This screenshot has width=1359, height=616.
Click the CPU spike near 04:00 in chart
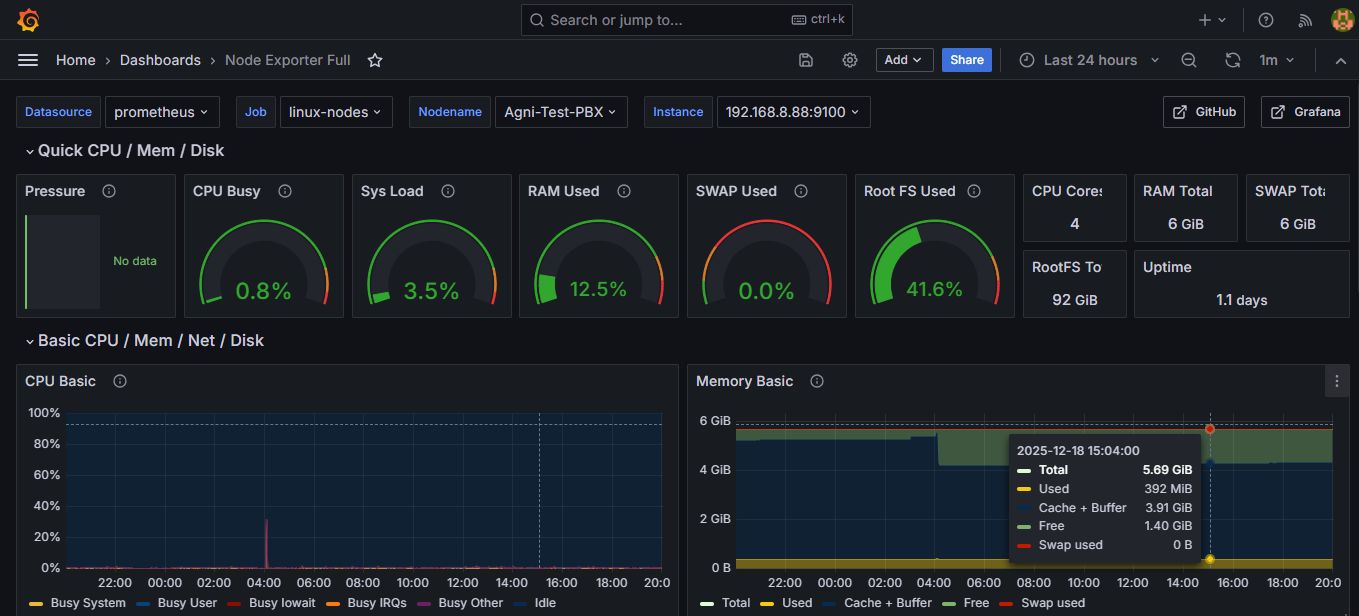(266, 543)
